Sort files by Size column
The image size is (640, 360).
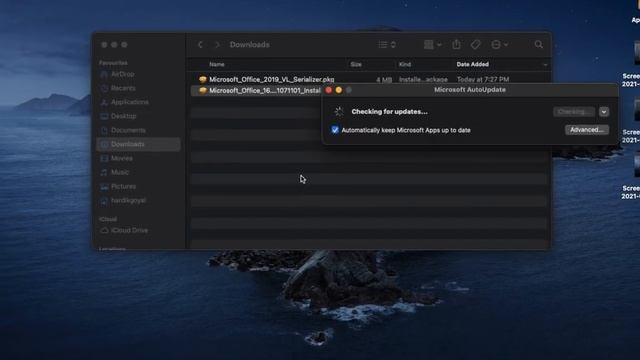pyautogui.click(x=356, y=64)
